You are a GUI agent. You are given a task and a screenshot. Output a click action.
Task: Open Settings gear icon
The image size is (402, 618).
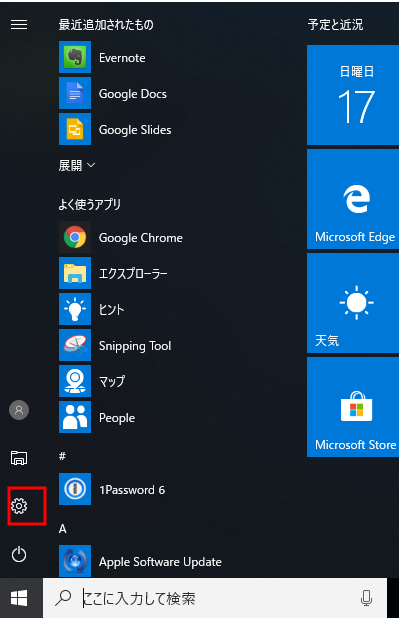coord(19,506)
